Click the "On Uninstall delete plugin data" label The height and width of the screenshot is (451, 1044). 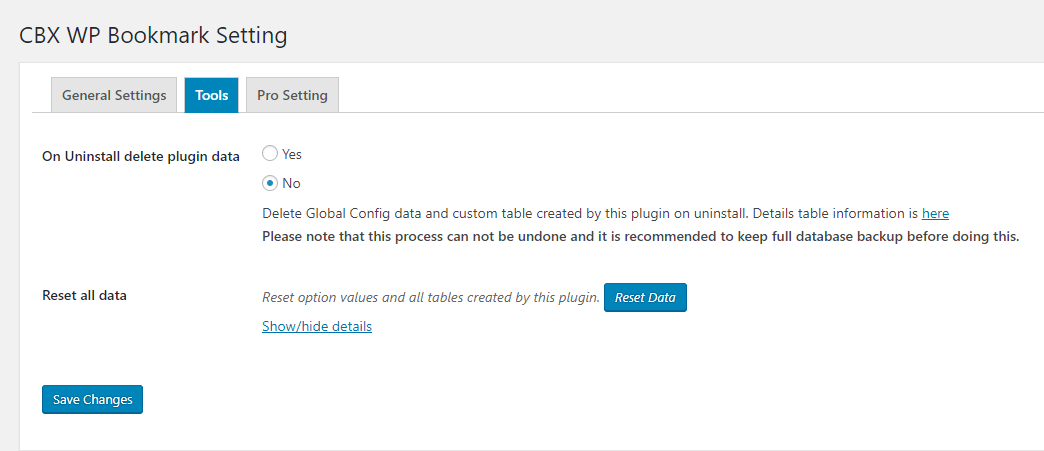click(x=141, y=156)
